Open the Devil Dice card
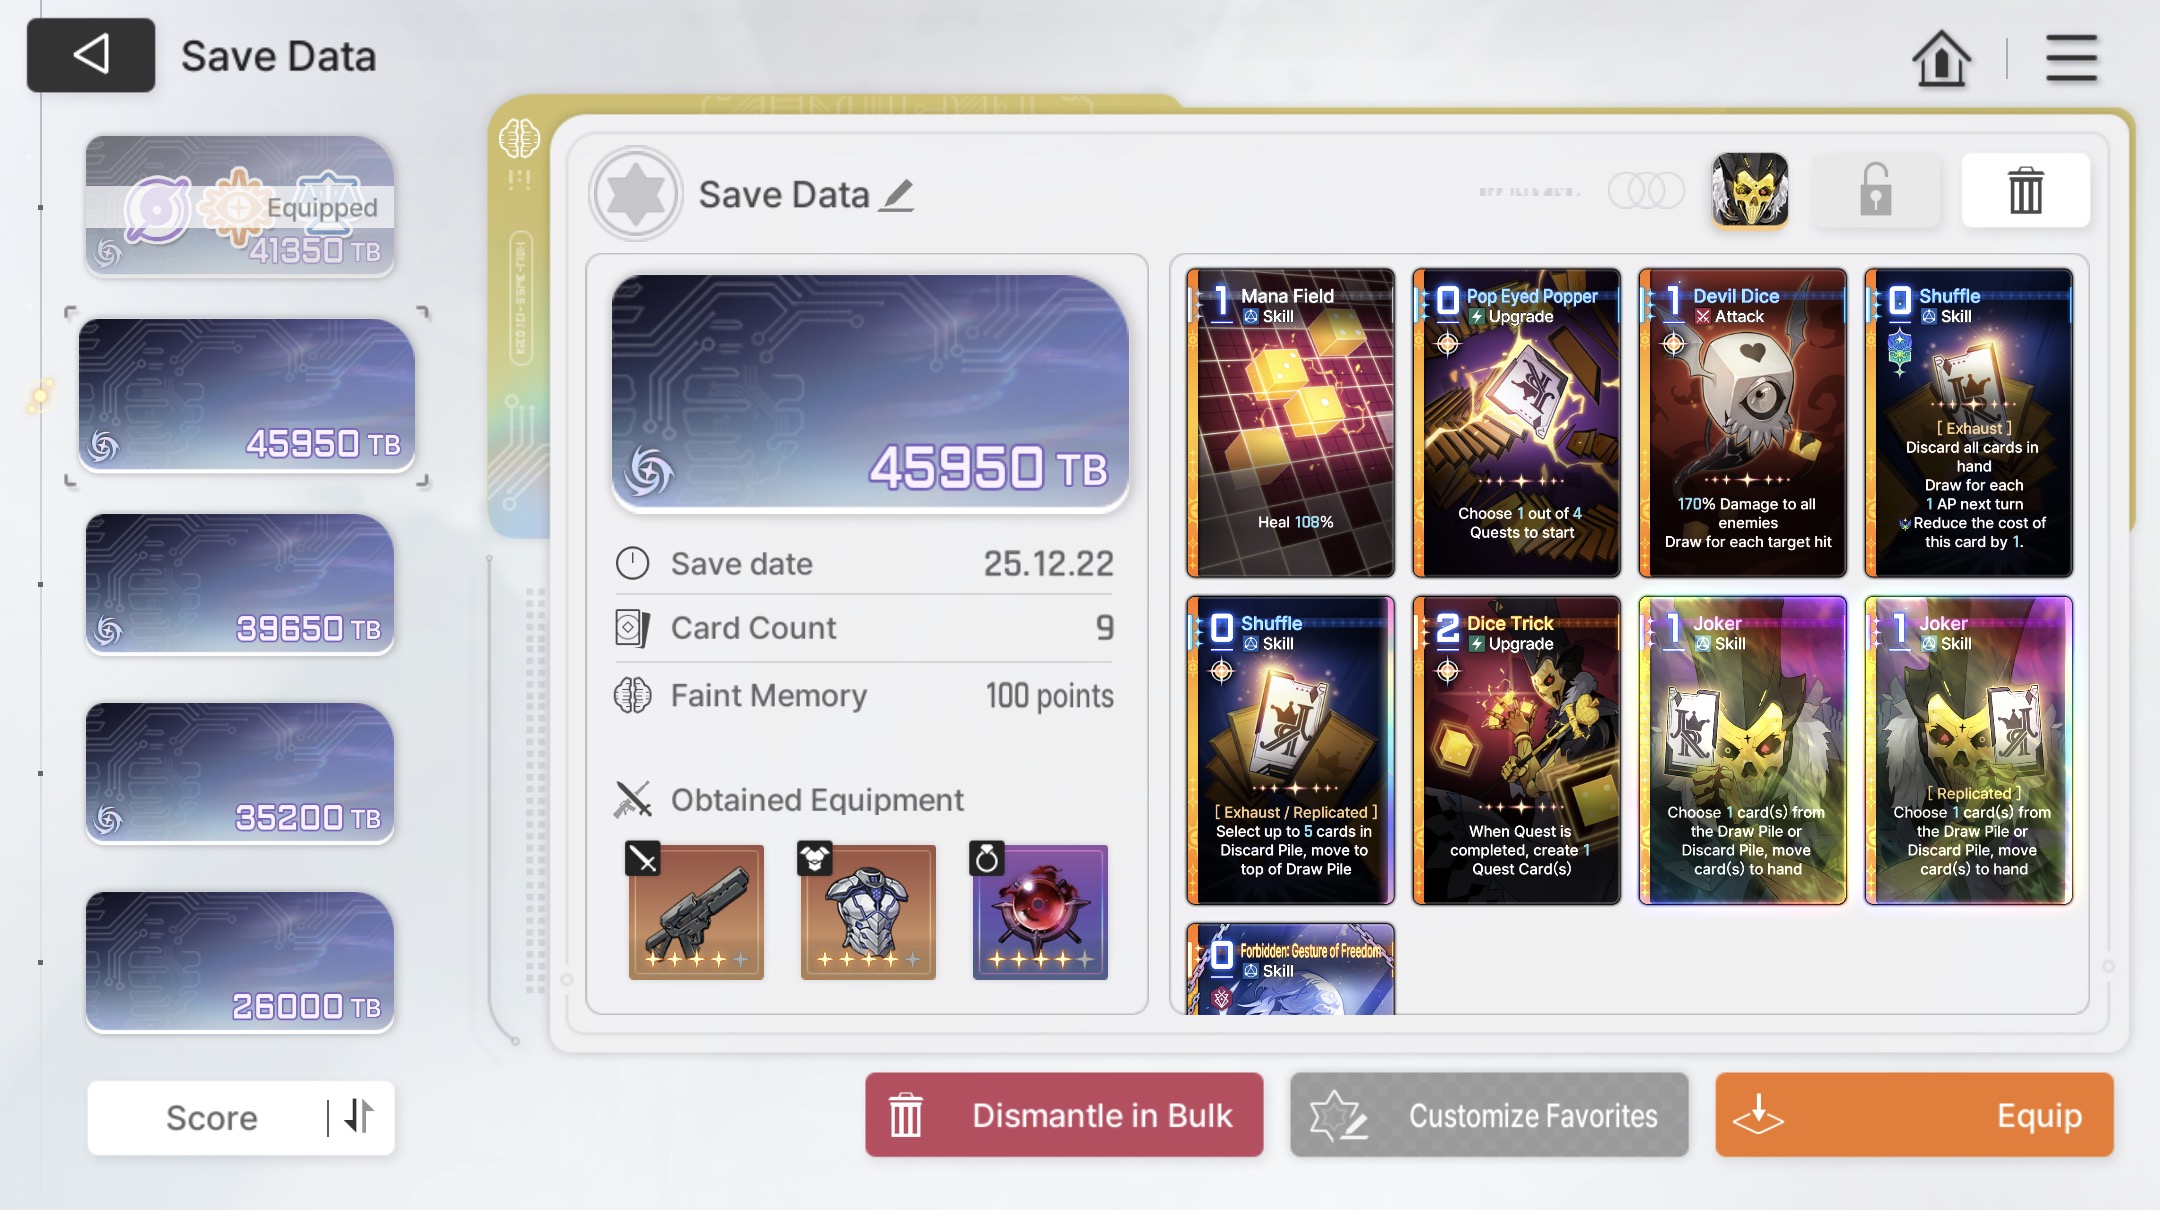 click(x=1743, y=423)
